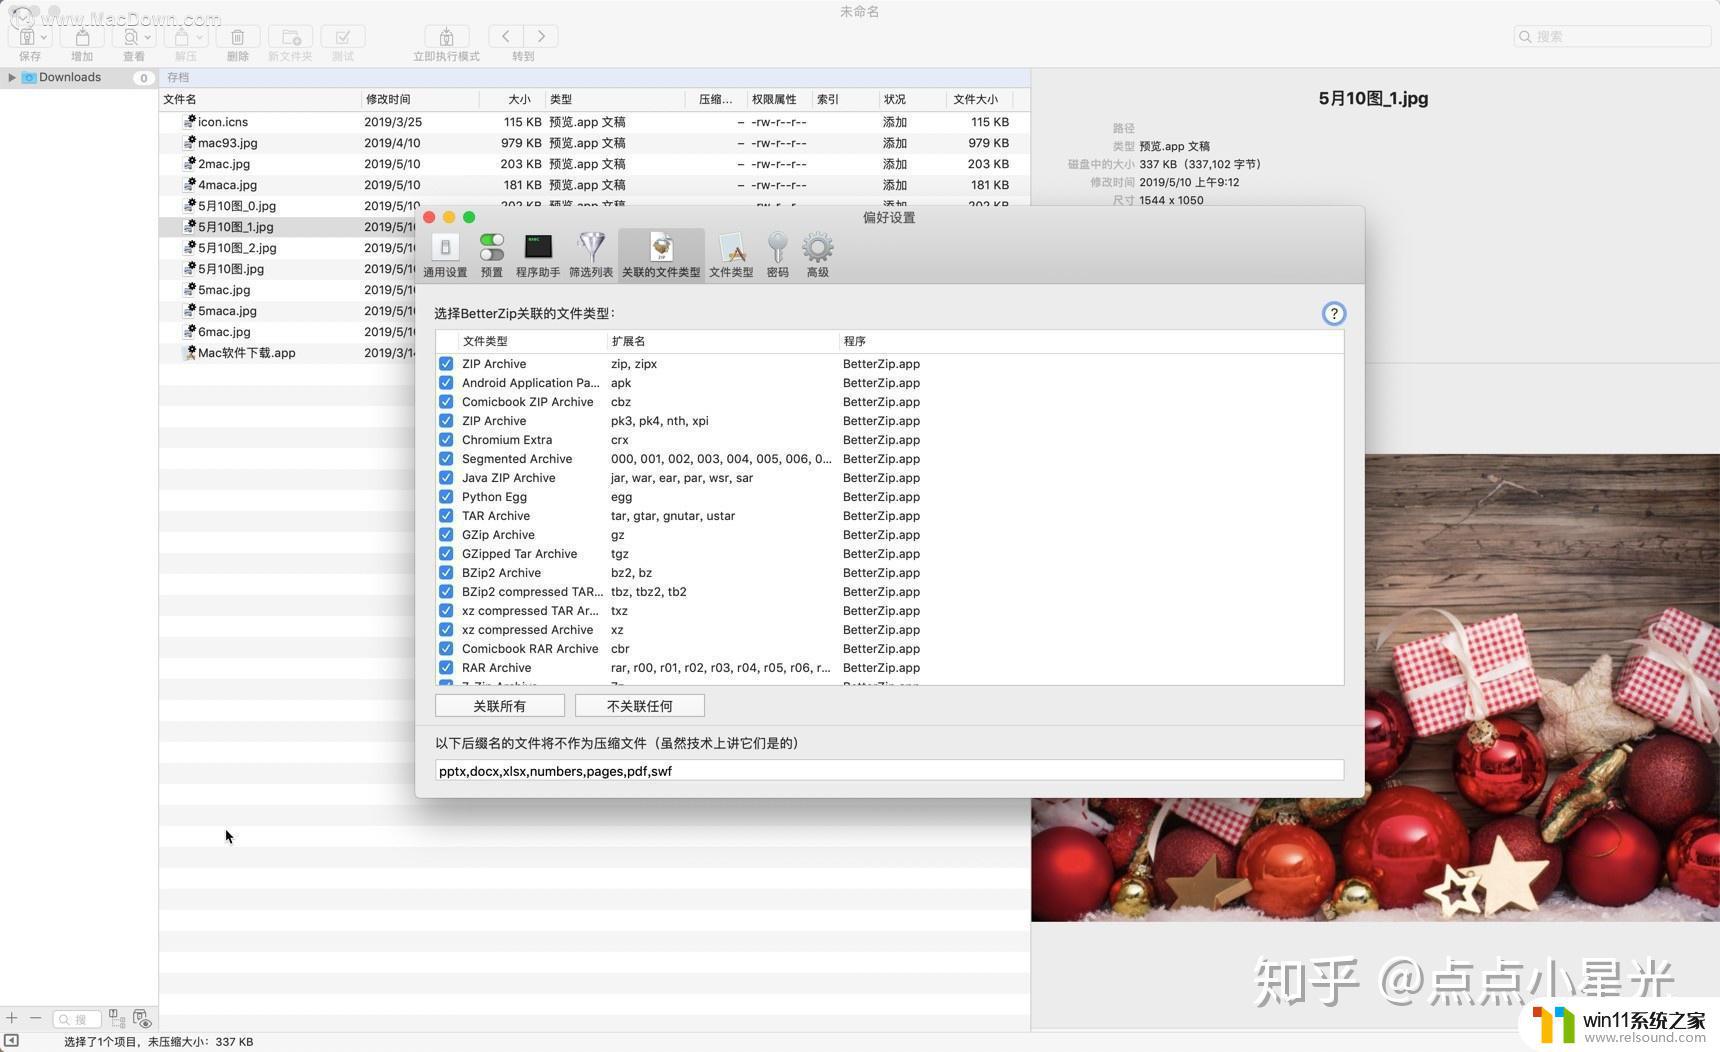Click the help question mark button
The width and height of the screenshot is (1720, 1052).
[x=1333, y=313]
